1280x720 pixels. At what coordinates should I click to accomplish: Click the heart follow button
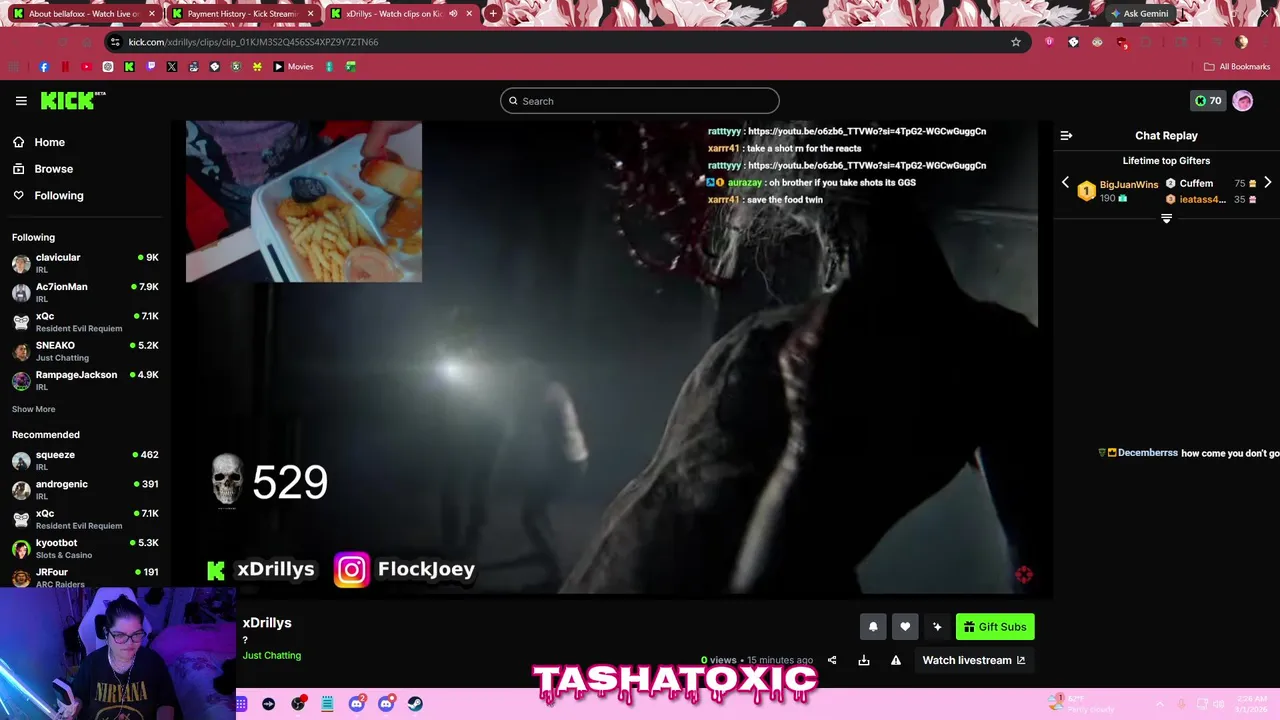click(x=905, y=627)
